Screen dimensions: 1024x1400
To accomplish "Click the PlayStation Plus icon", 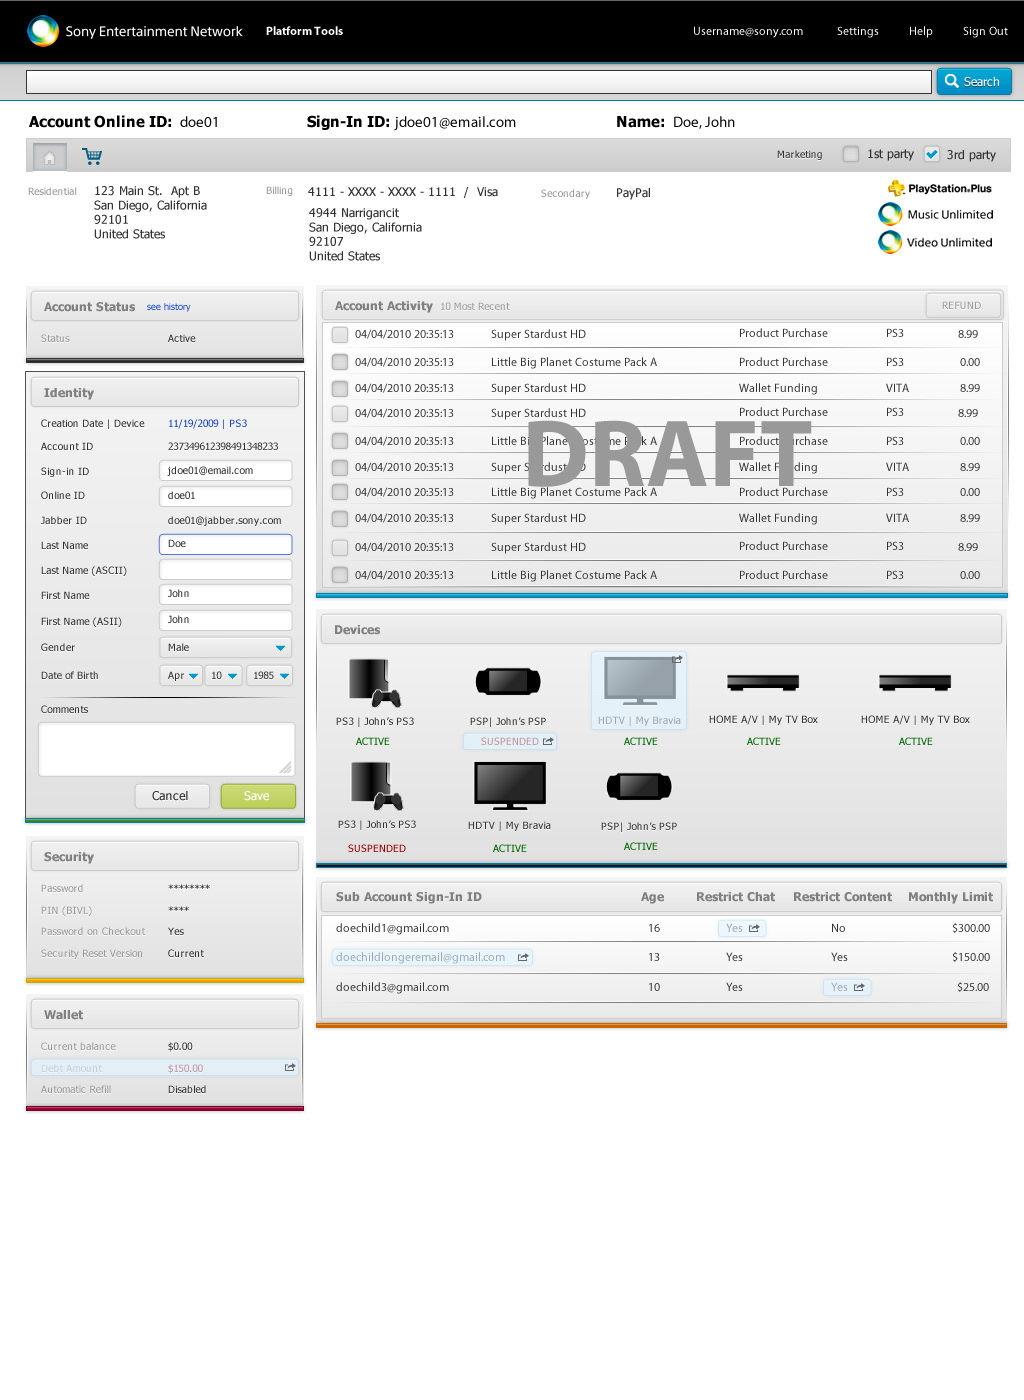I will click(x=896, y=188).
